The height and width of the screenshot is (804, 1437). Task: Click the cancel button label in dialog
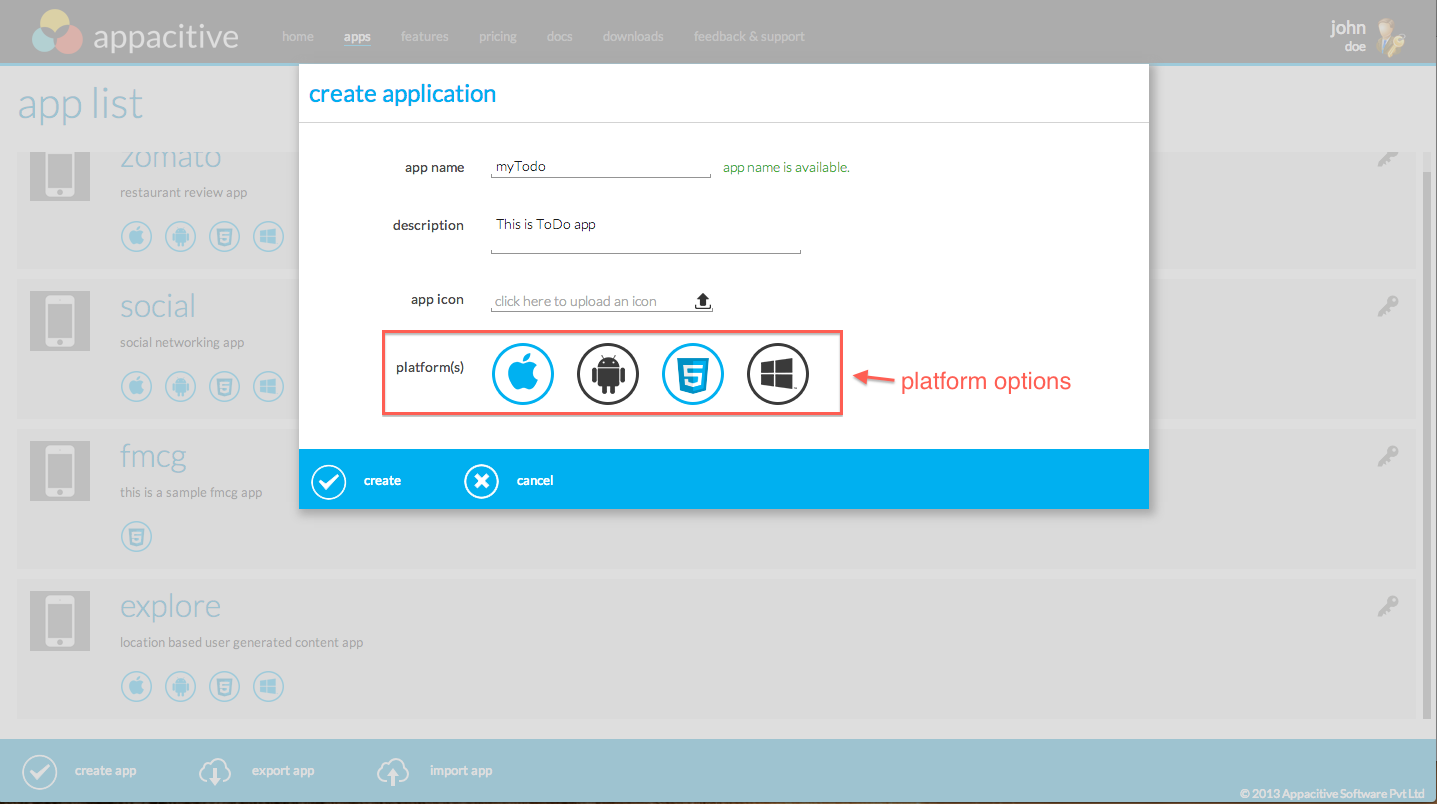pos(535,481)
